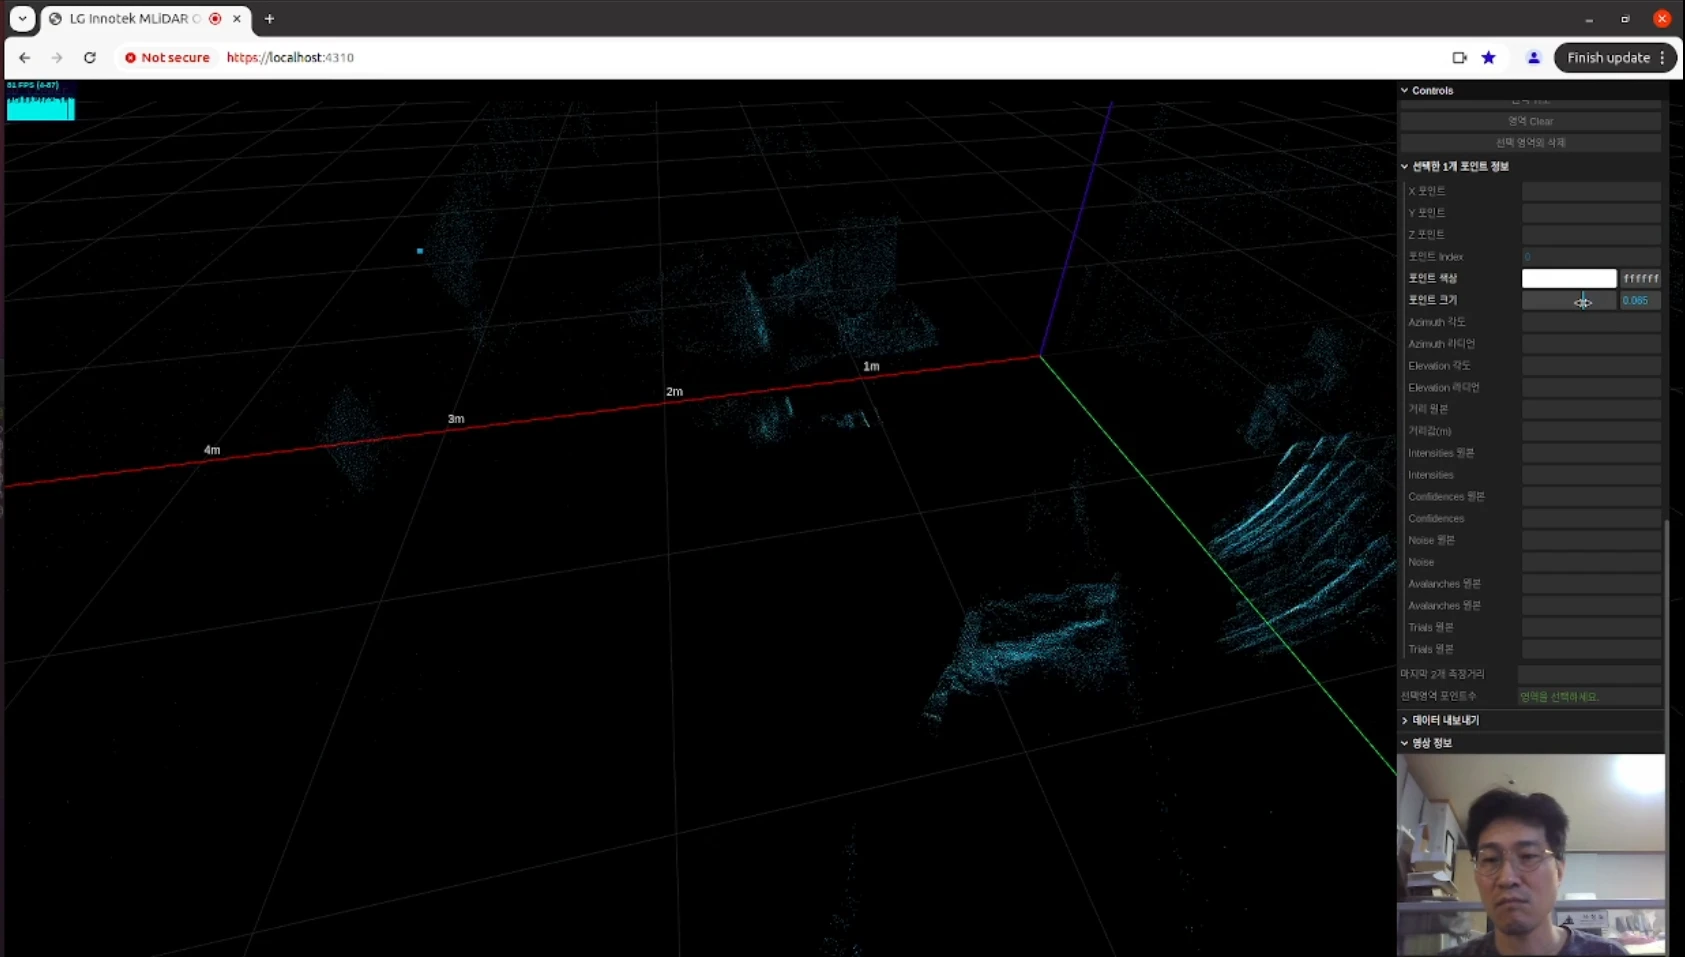The height and width of the screenshot is (957, 1685).
Task: Click the Elevation 각도 value field
Action: click(1591, 366)
